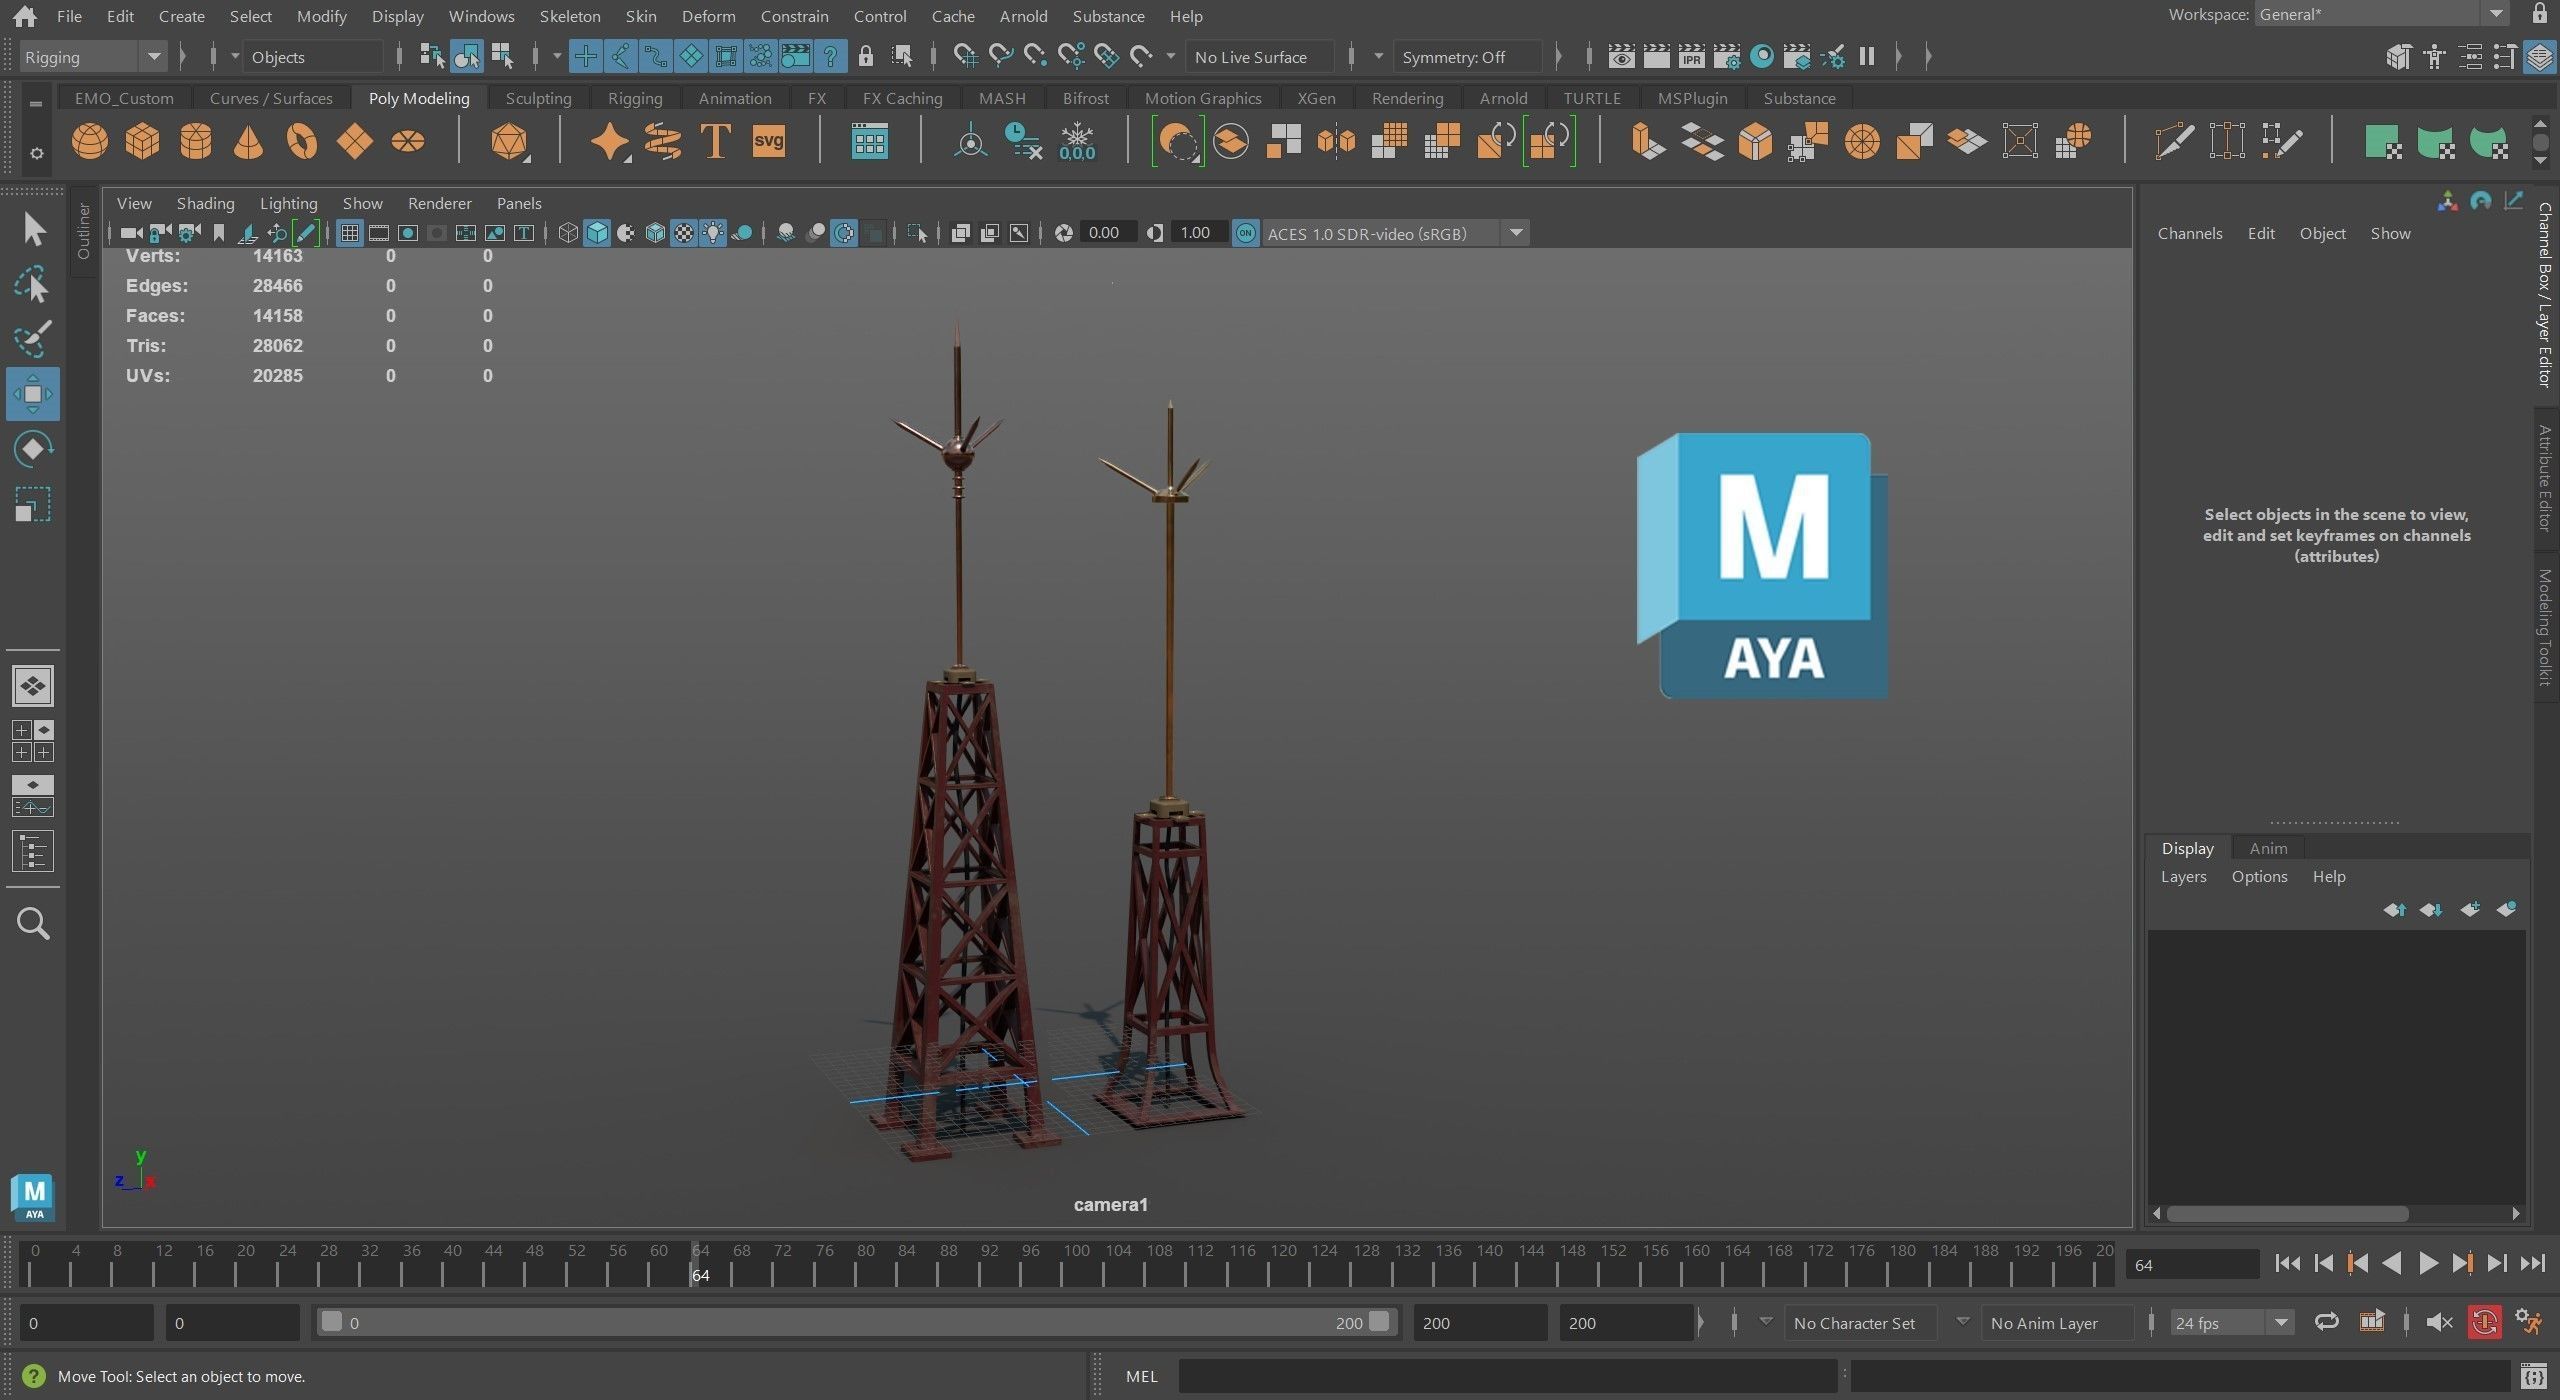Click the No Live Surface button
Viewport: 2560px width, 1400px height.
click(1250, 57)
